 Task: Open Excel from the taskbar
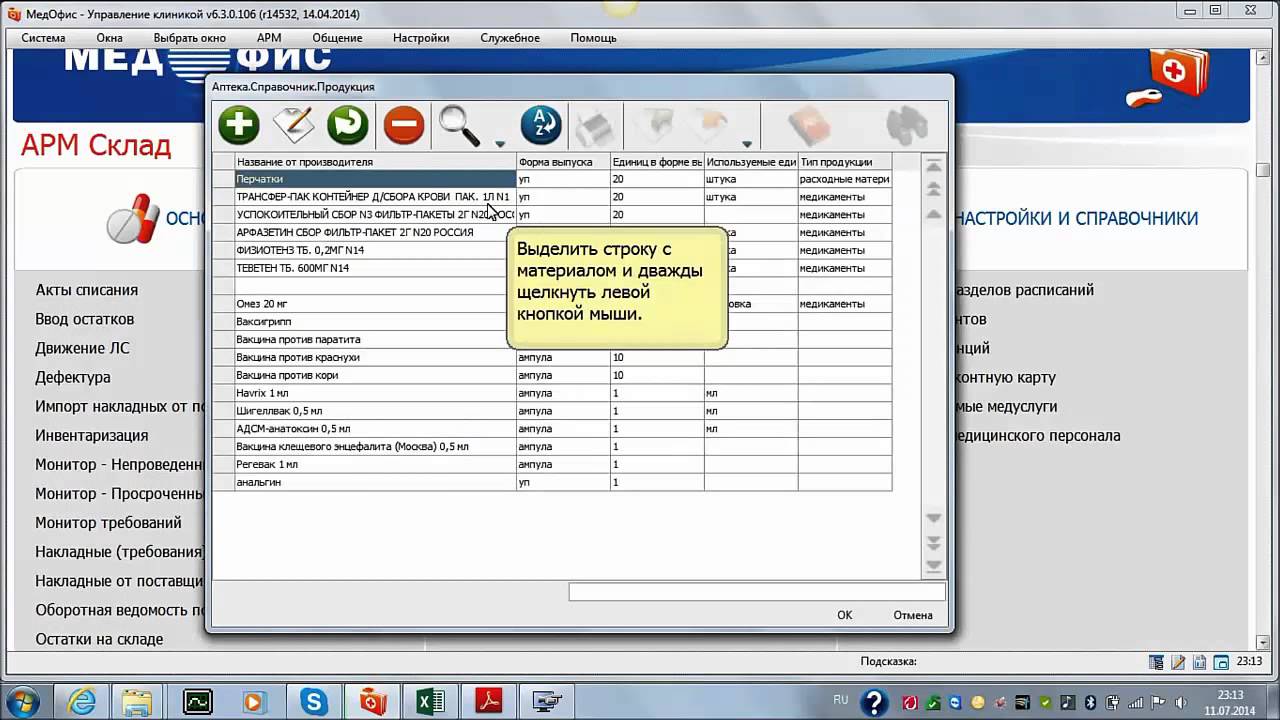431,702
